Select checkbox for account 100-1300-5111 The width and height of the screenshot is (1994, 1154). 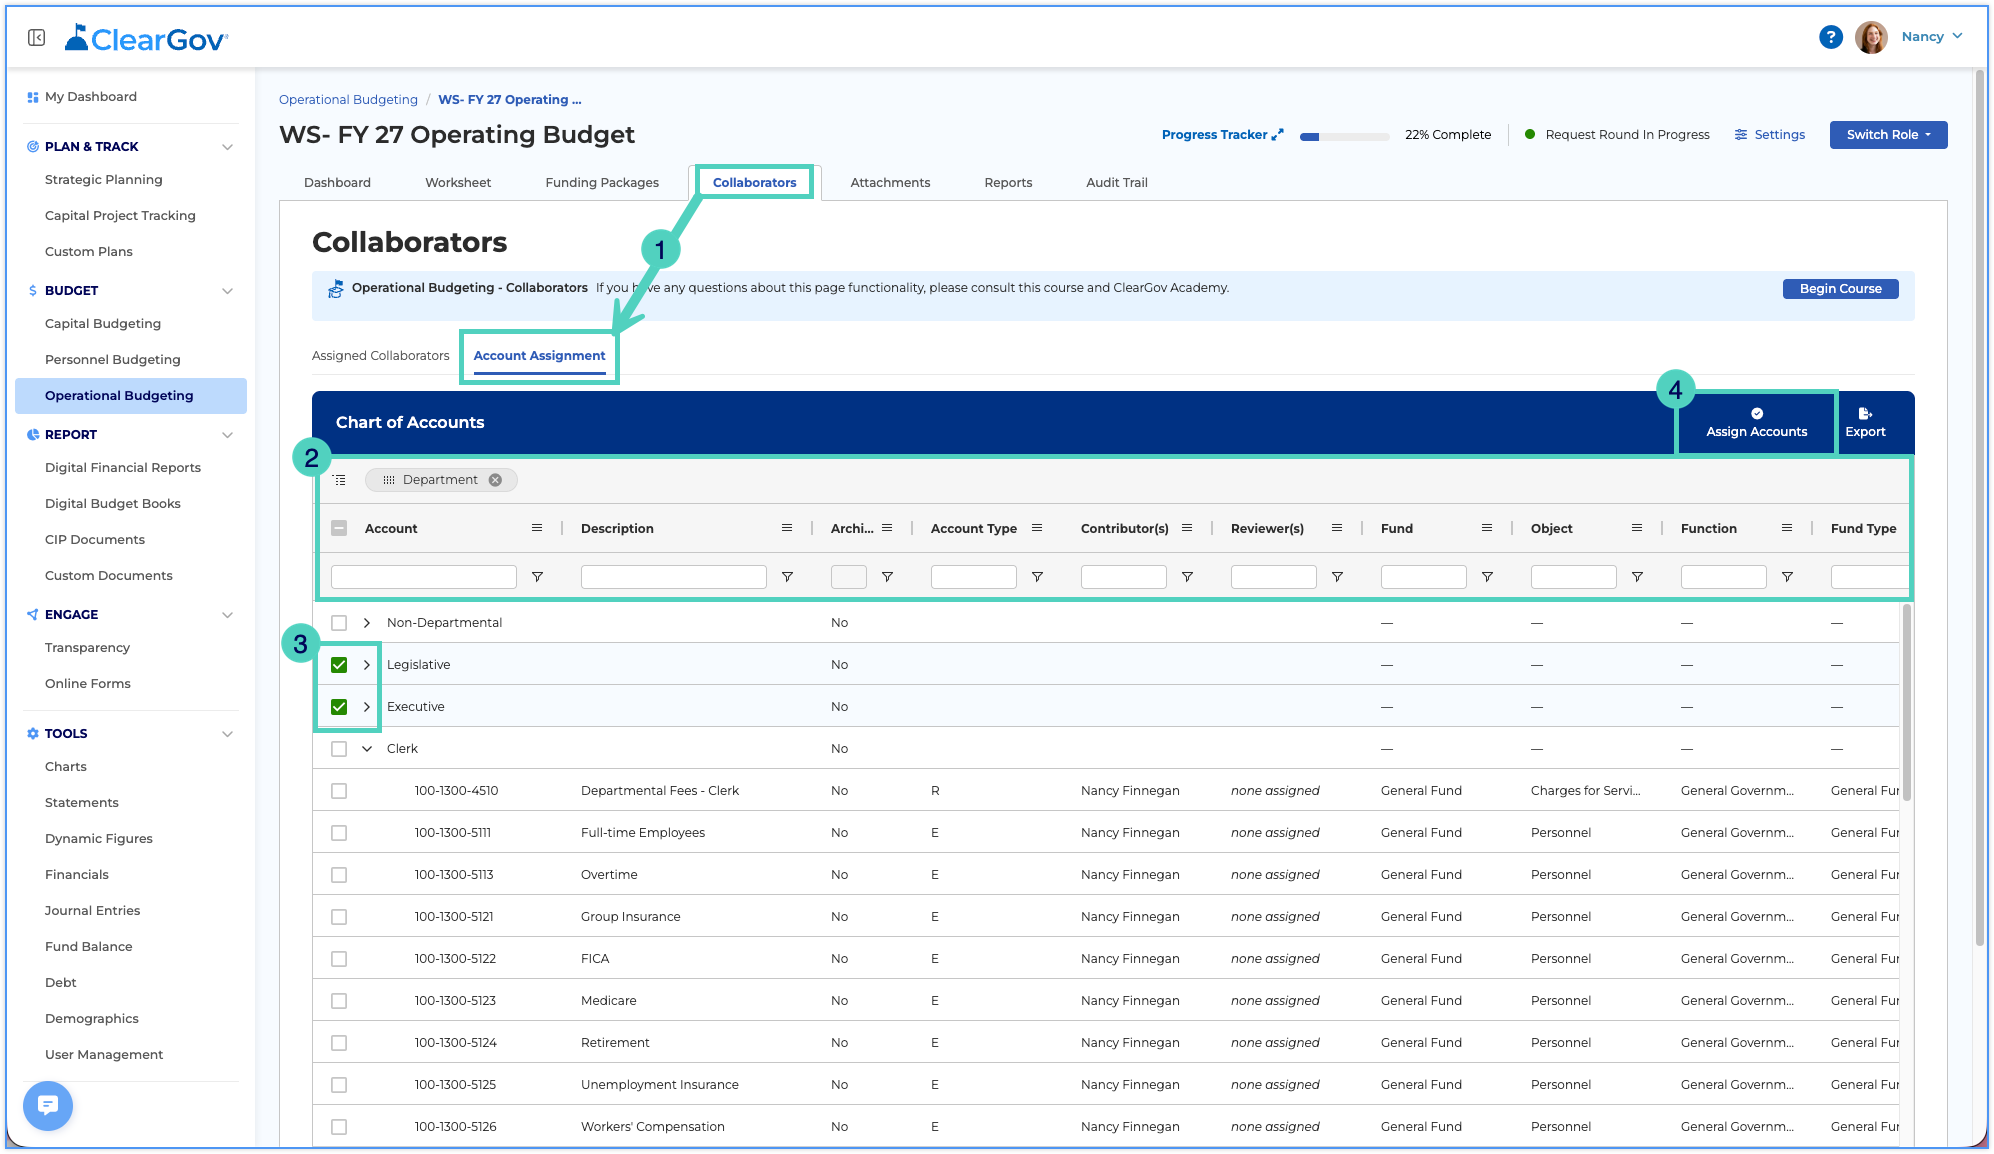pos(339,833)
